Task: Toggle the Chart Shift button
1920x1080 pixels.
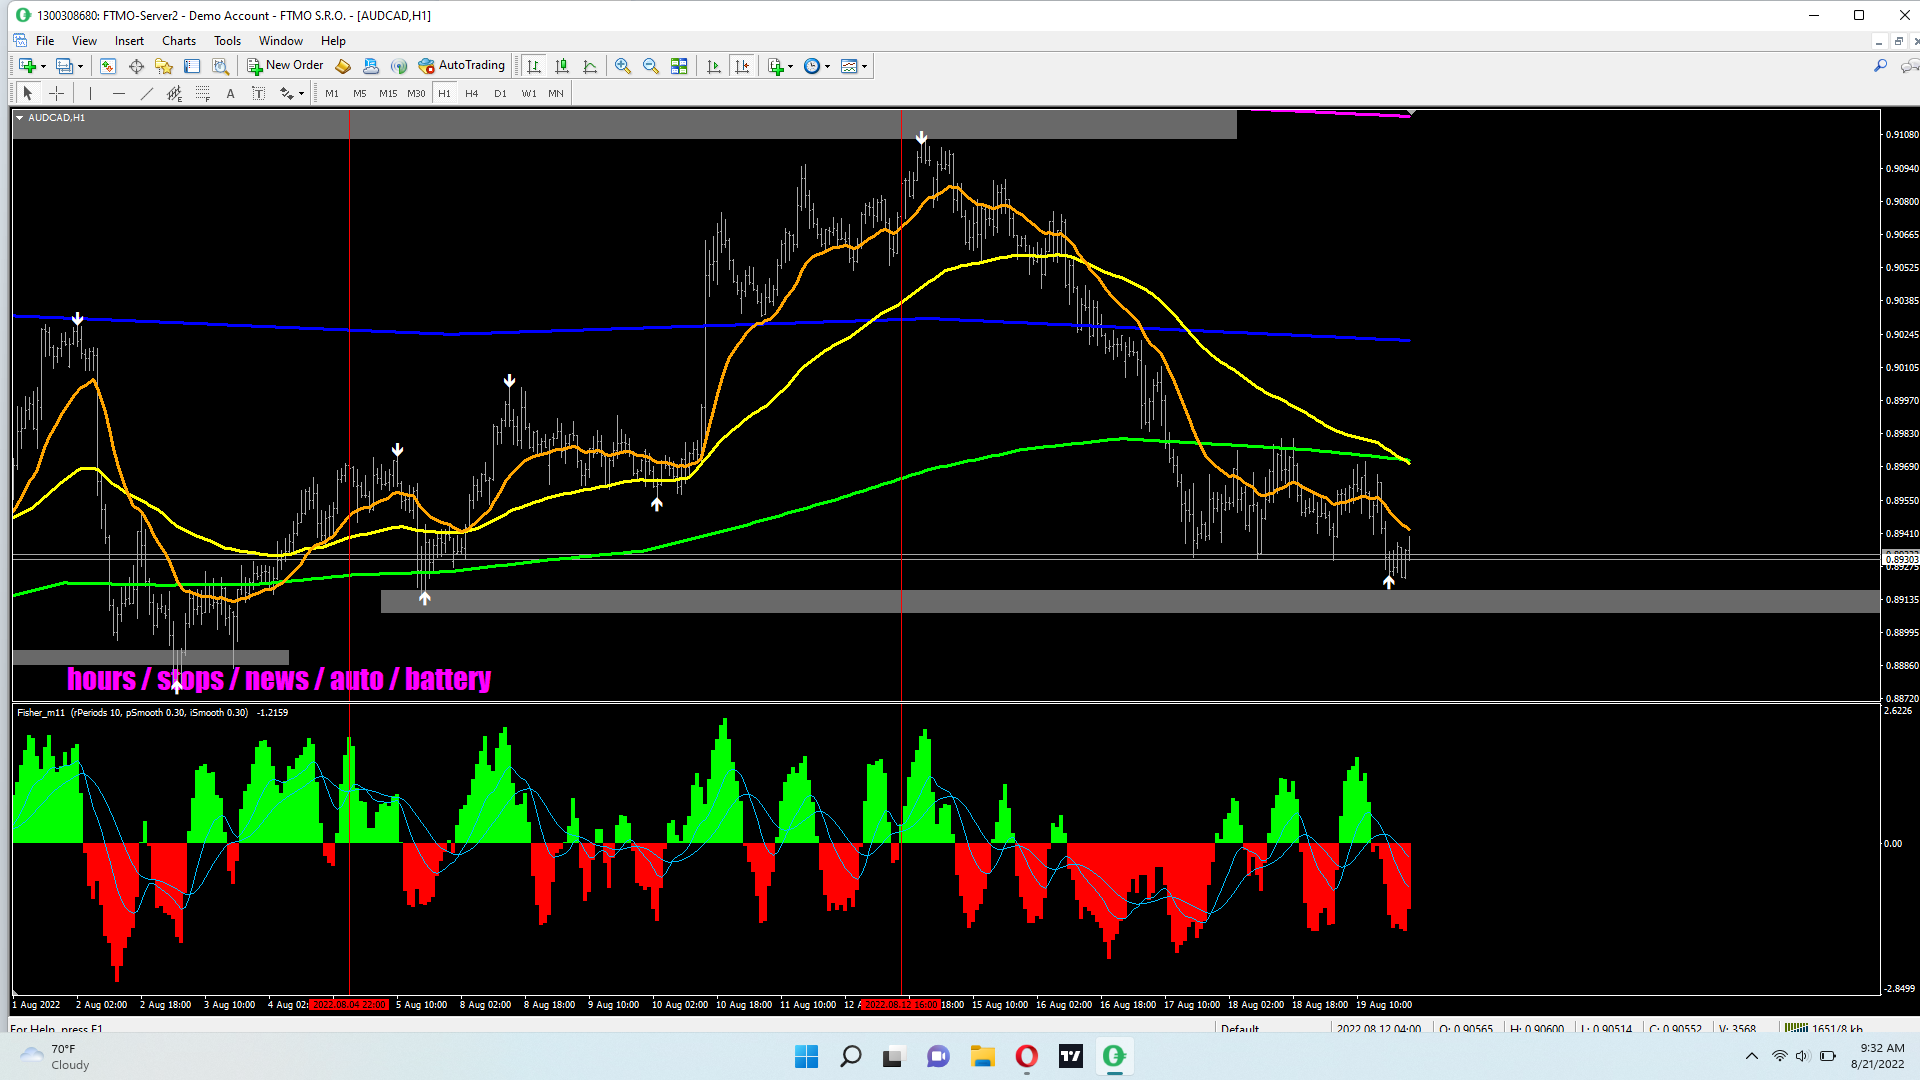Action: [x=742, y=66]
